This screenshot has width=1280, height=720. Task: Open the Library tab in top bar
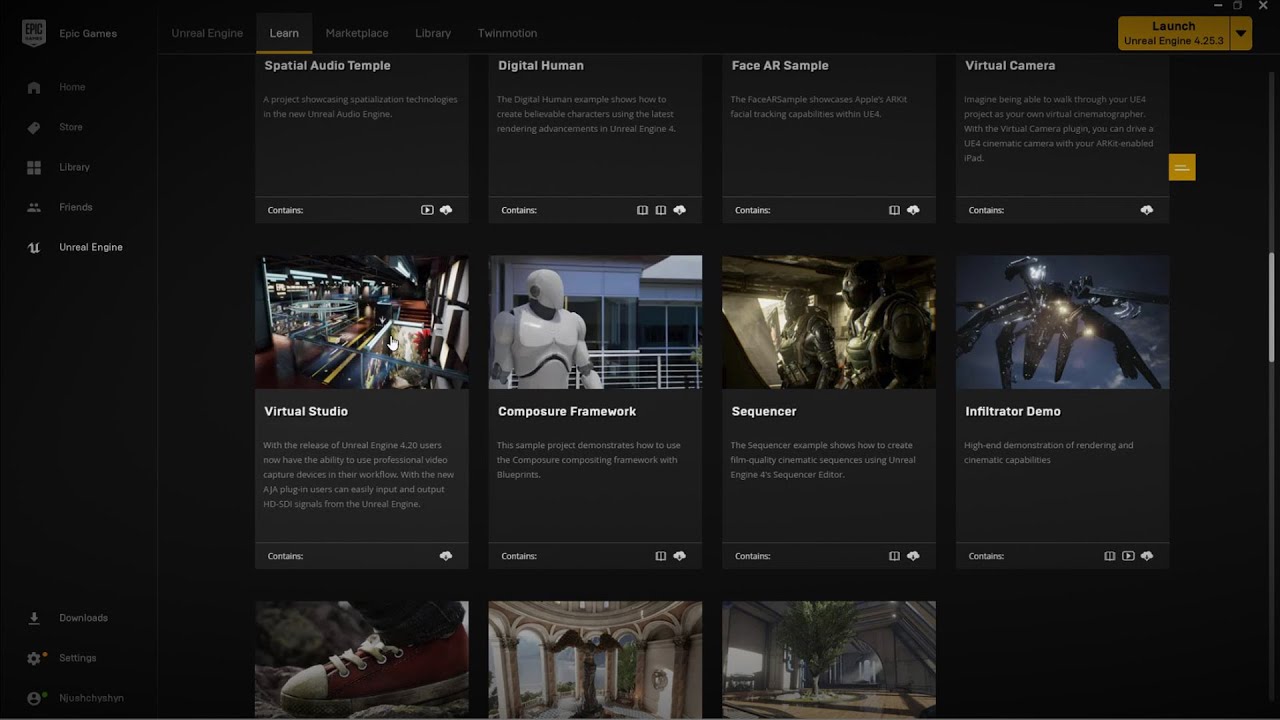433,33
